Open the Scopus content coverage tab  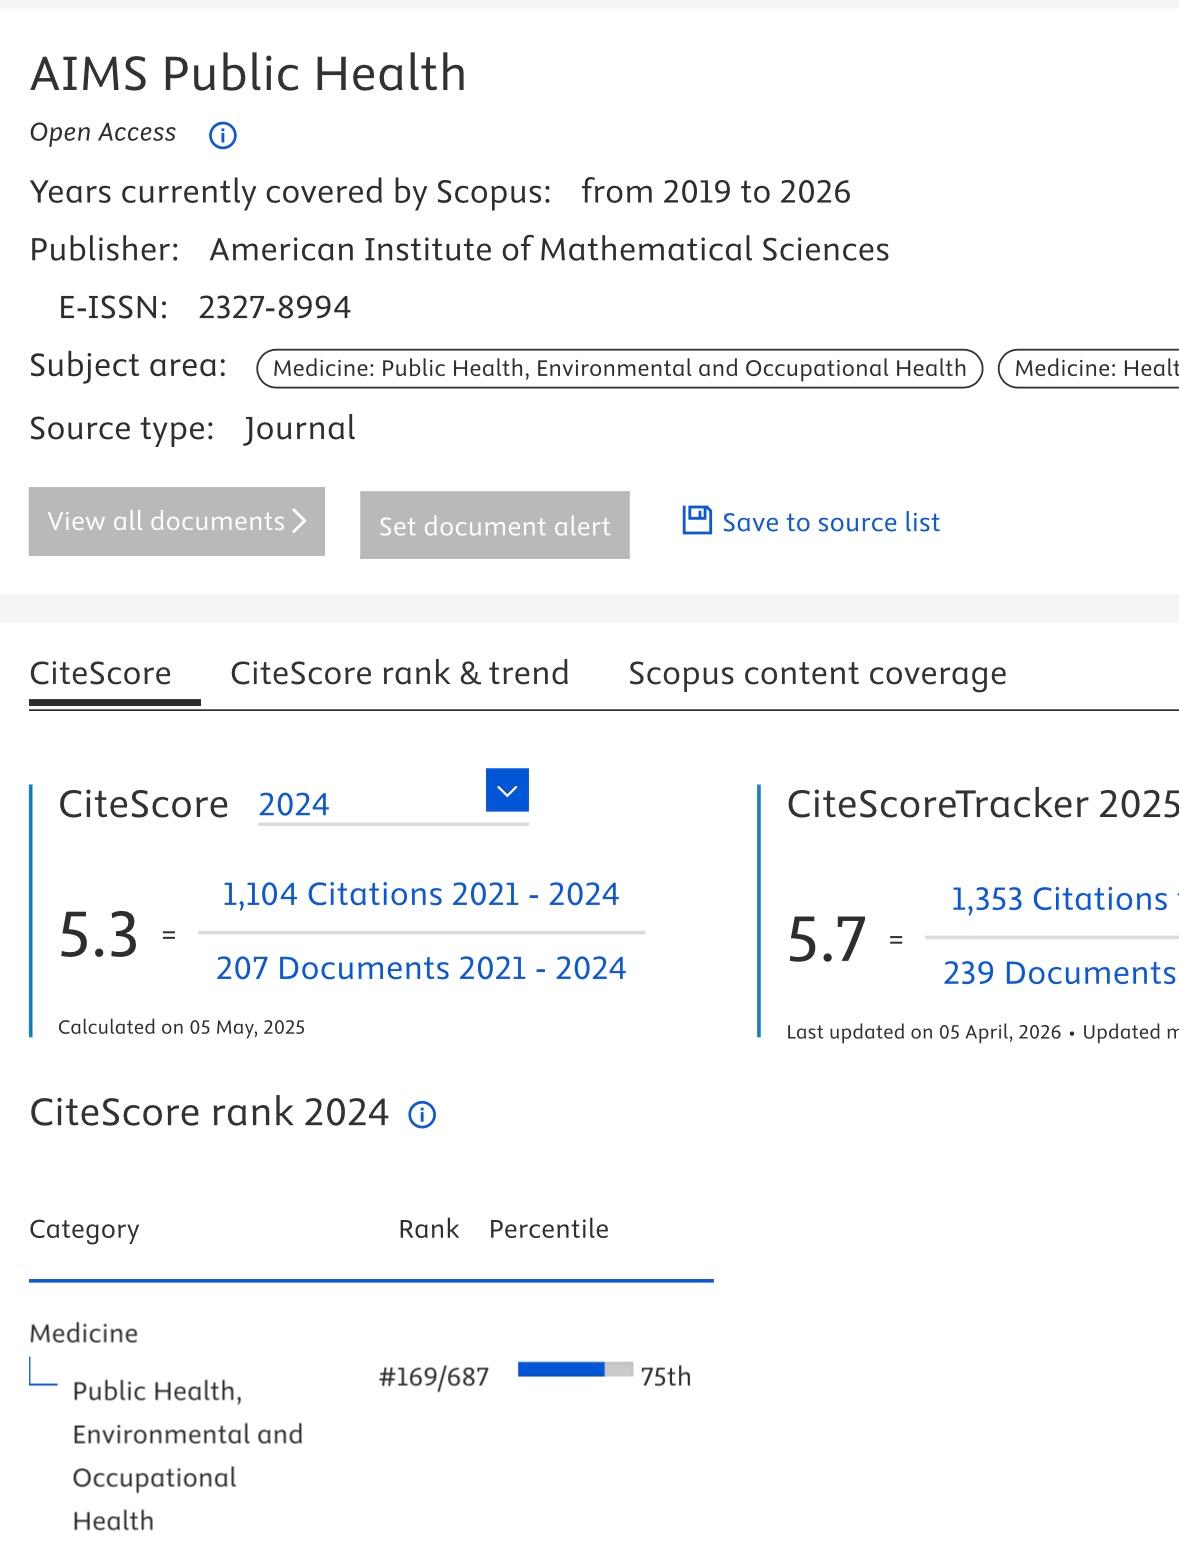click(x=817, y=673)
